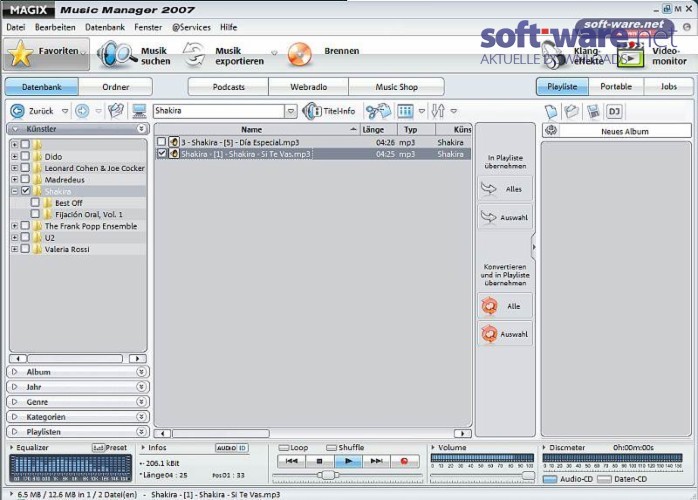Image resolution: width=698 pixels, height=500 pixels.
Task: Go back with Zurück arrow icon
Action: [17, 111]
